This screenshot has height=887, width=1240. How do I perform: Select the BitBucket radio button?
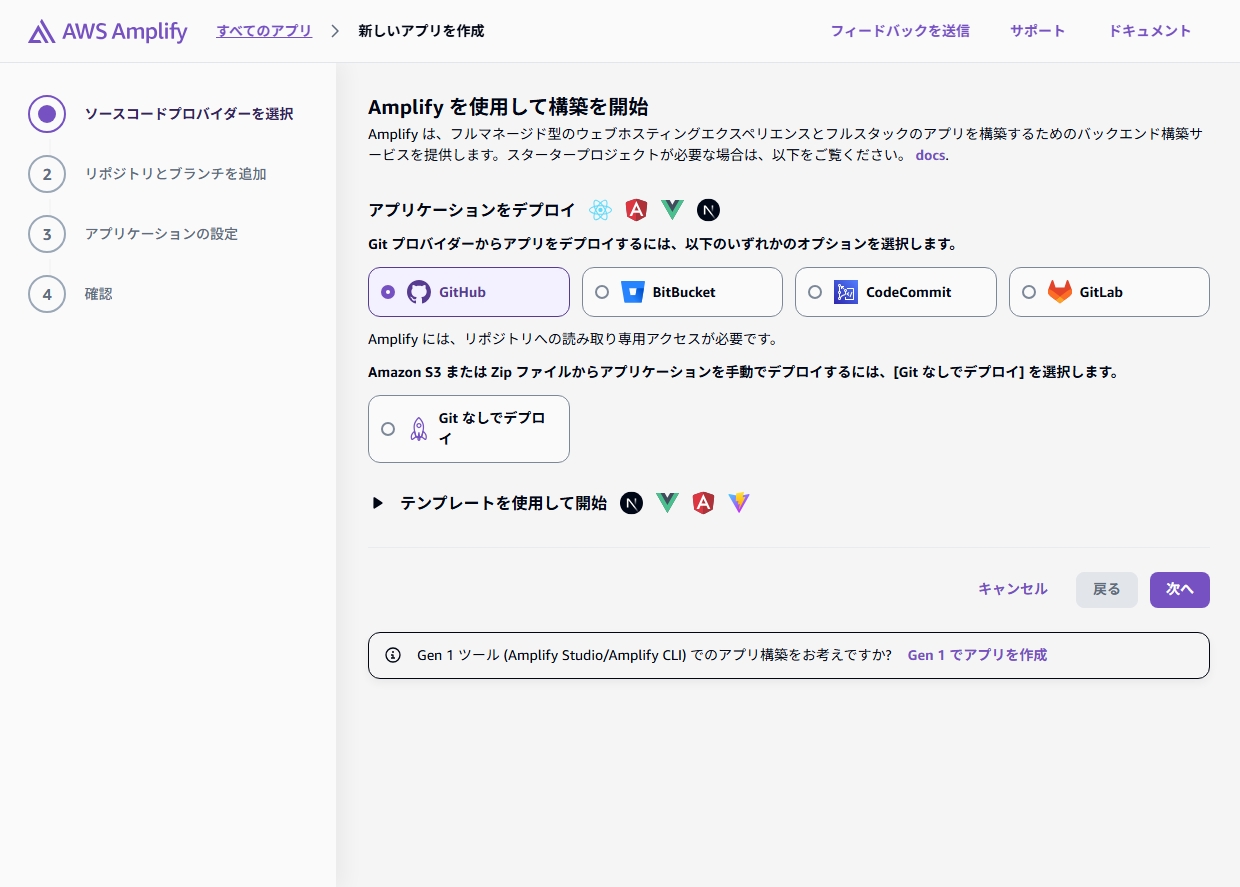pos(602,292)
